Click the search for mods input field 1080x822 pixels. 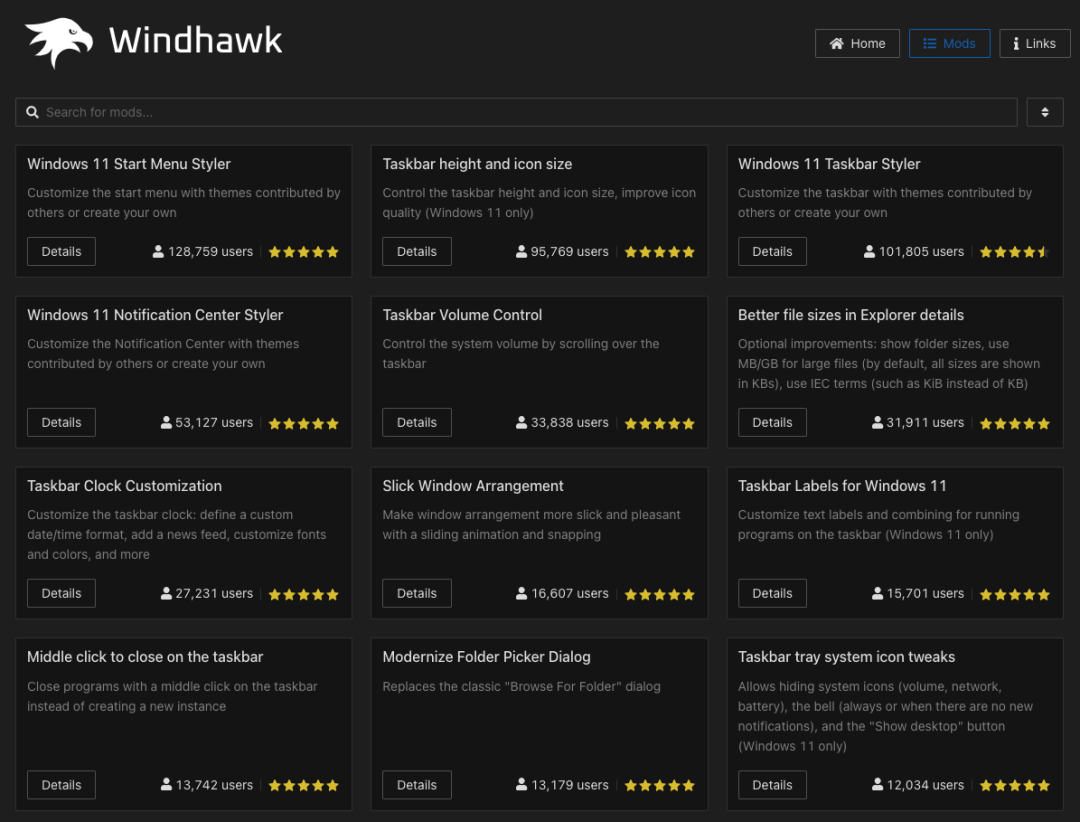500,112
